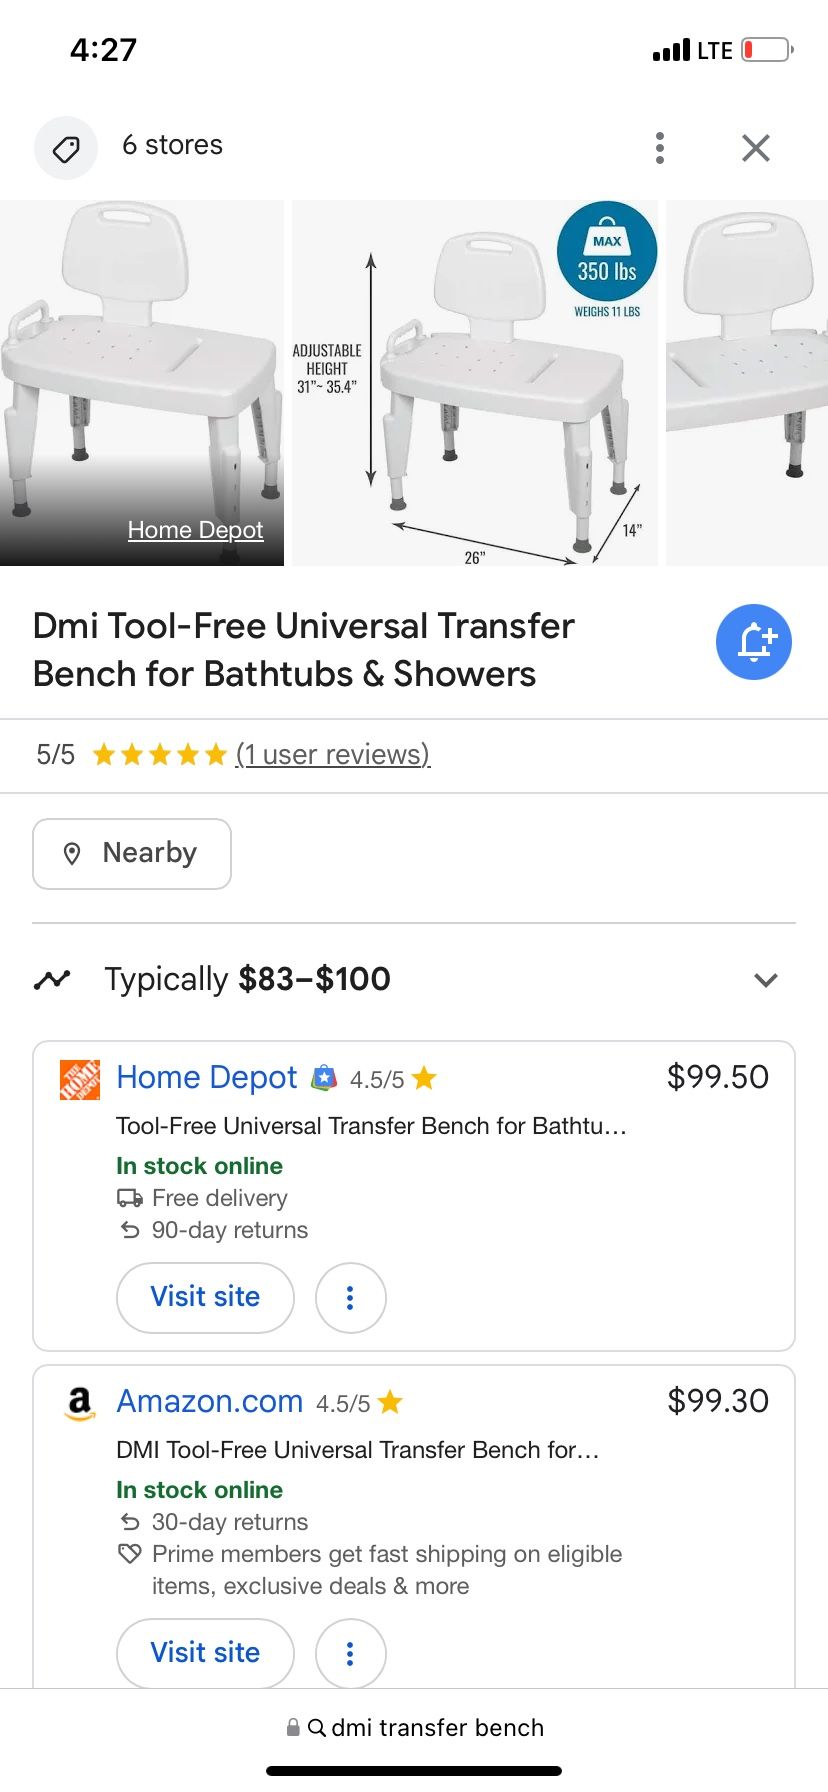The width and height of the screenshot is (828, 1792).
Task: Click the location pin icon in Nearby button
Action: click(x=73, y=852)
